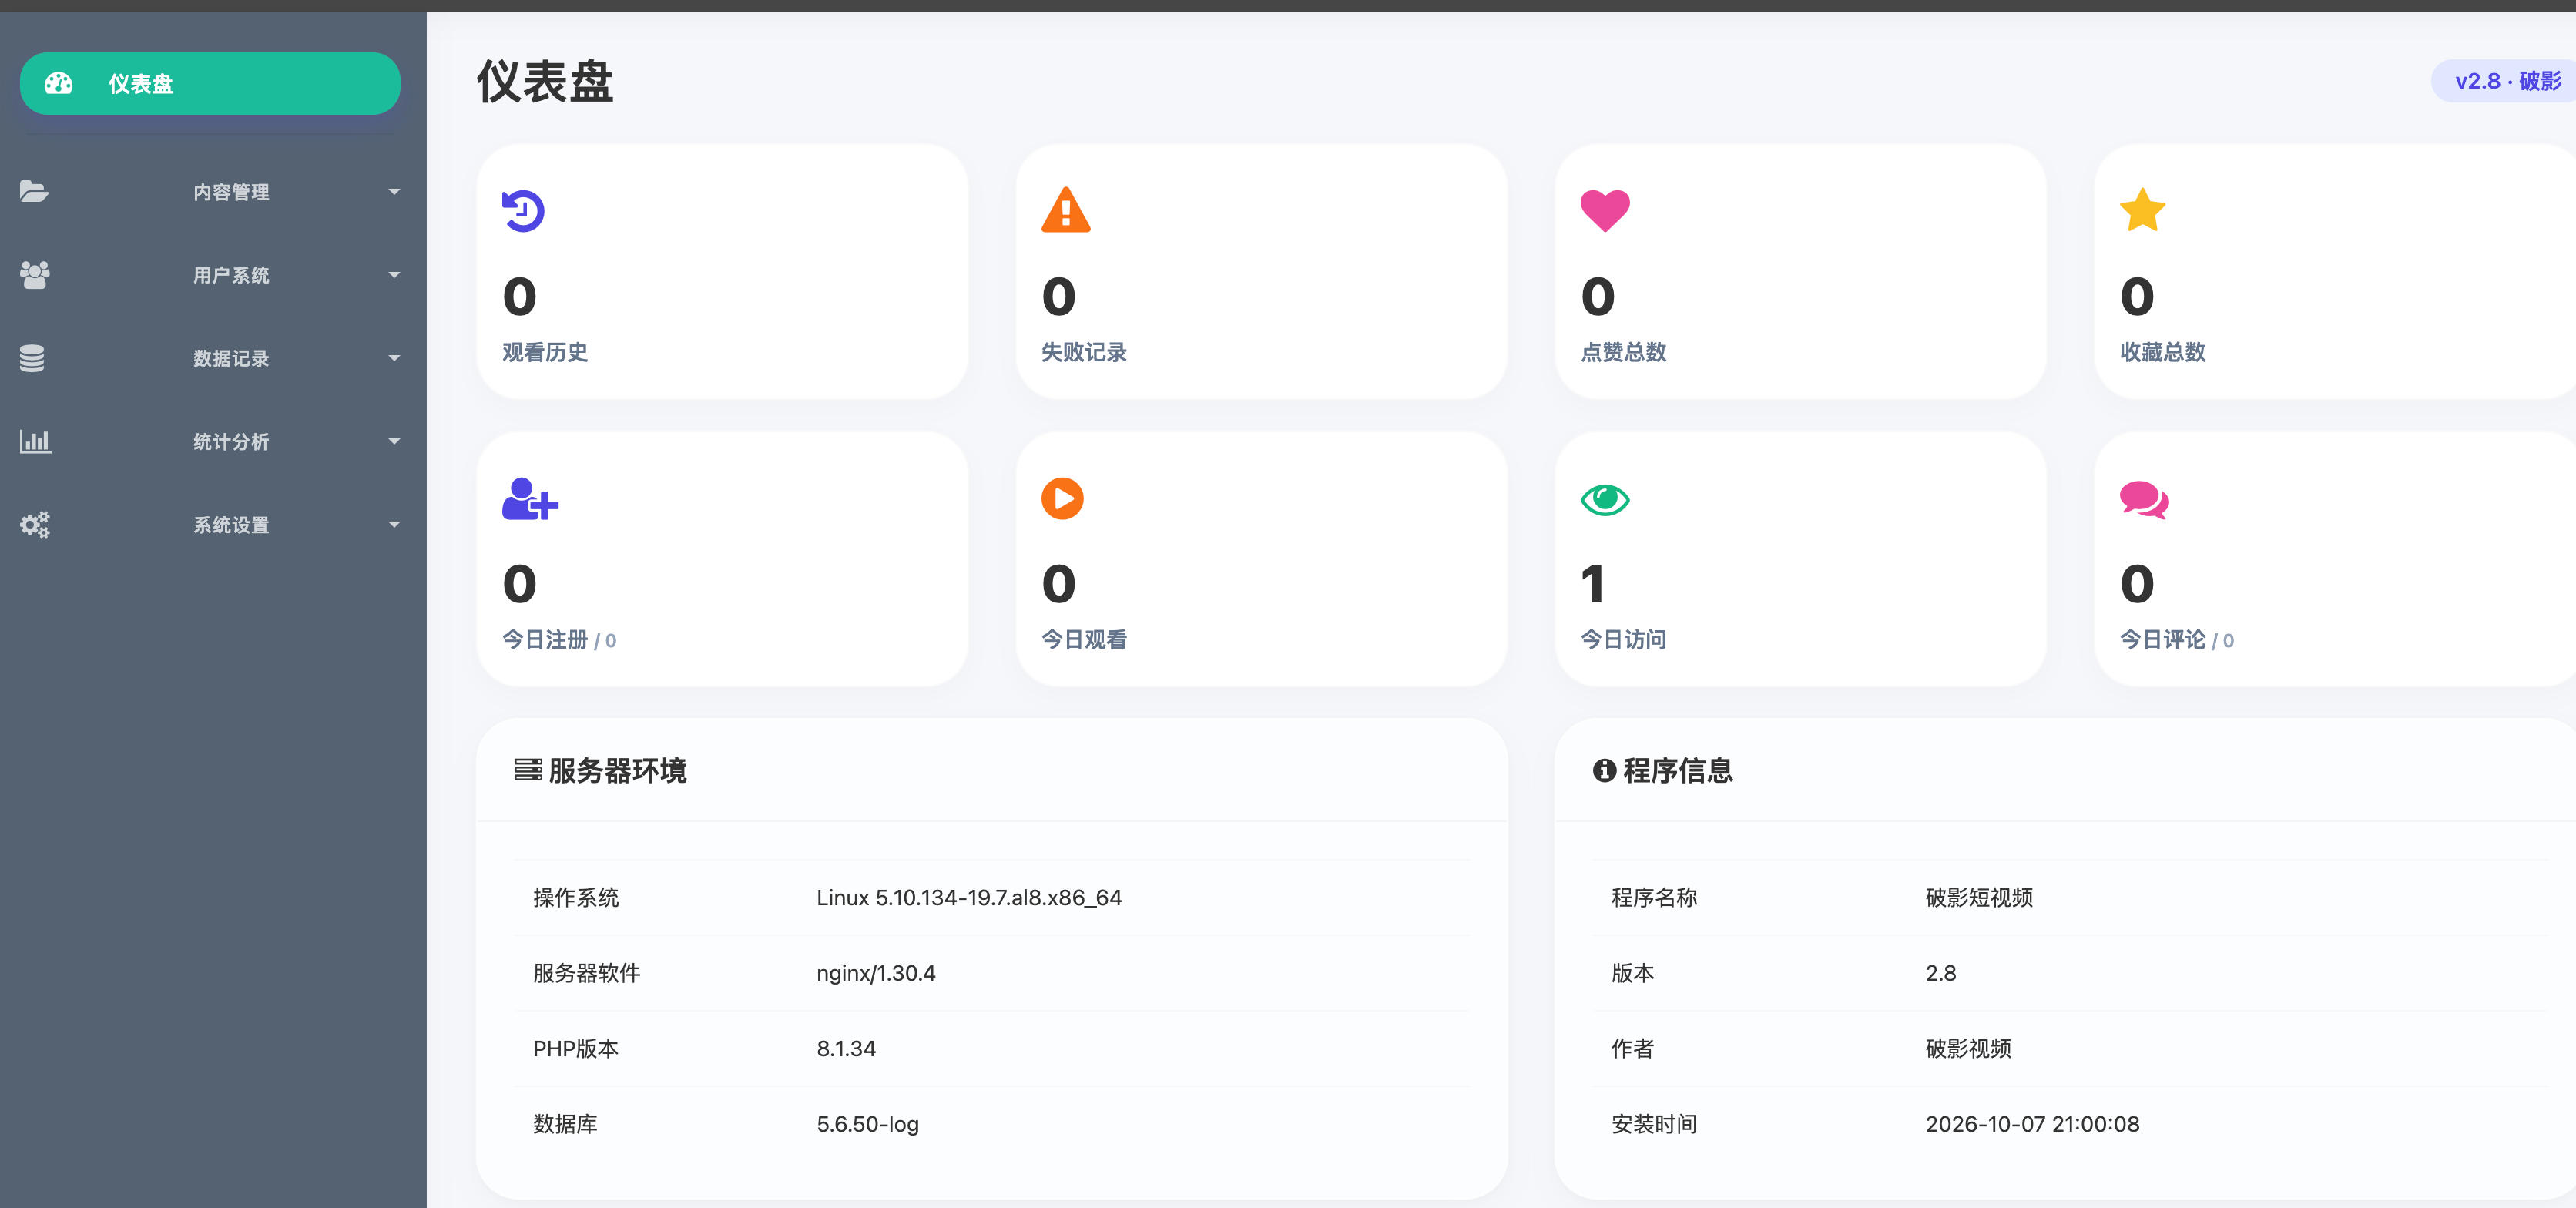This screenshot has width=2576, height=1208.
Task: Open the 系统设置 menu label
Action: (x=231, y=524)
